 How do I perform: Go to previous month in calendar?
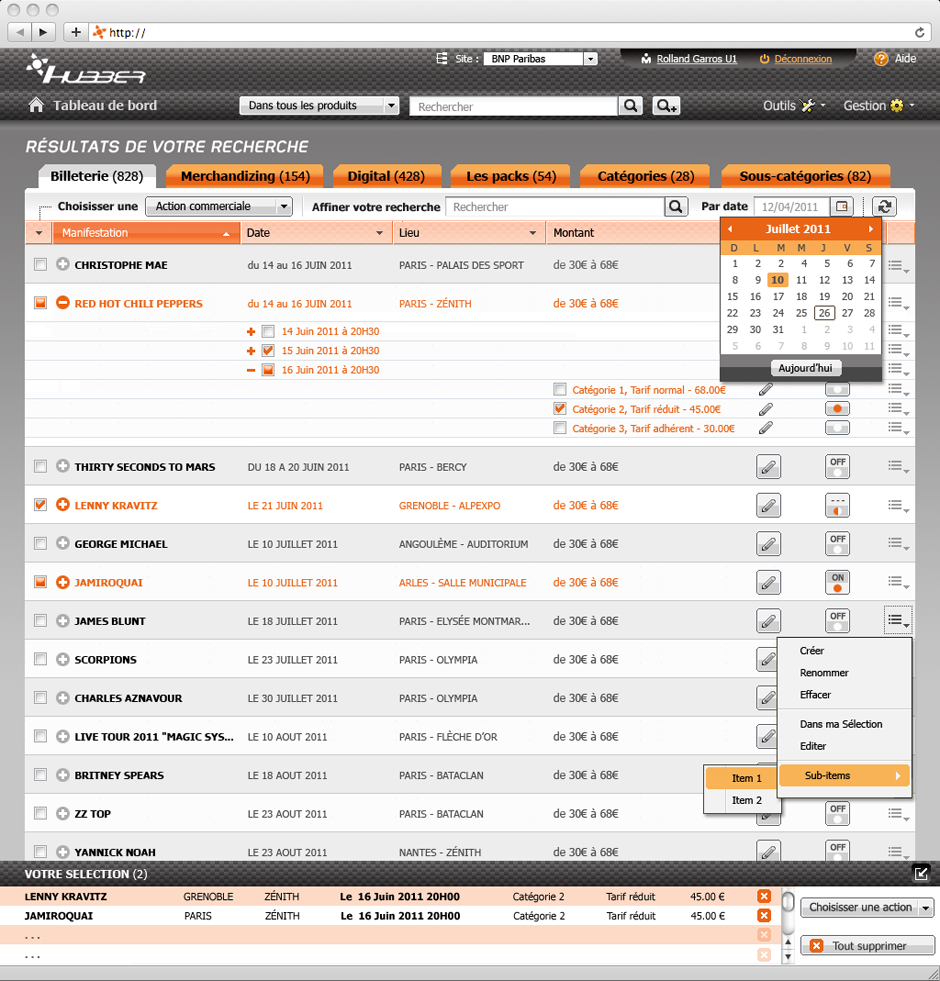coord(730,229)
